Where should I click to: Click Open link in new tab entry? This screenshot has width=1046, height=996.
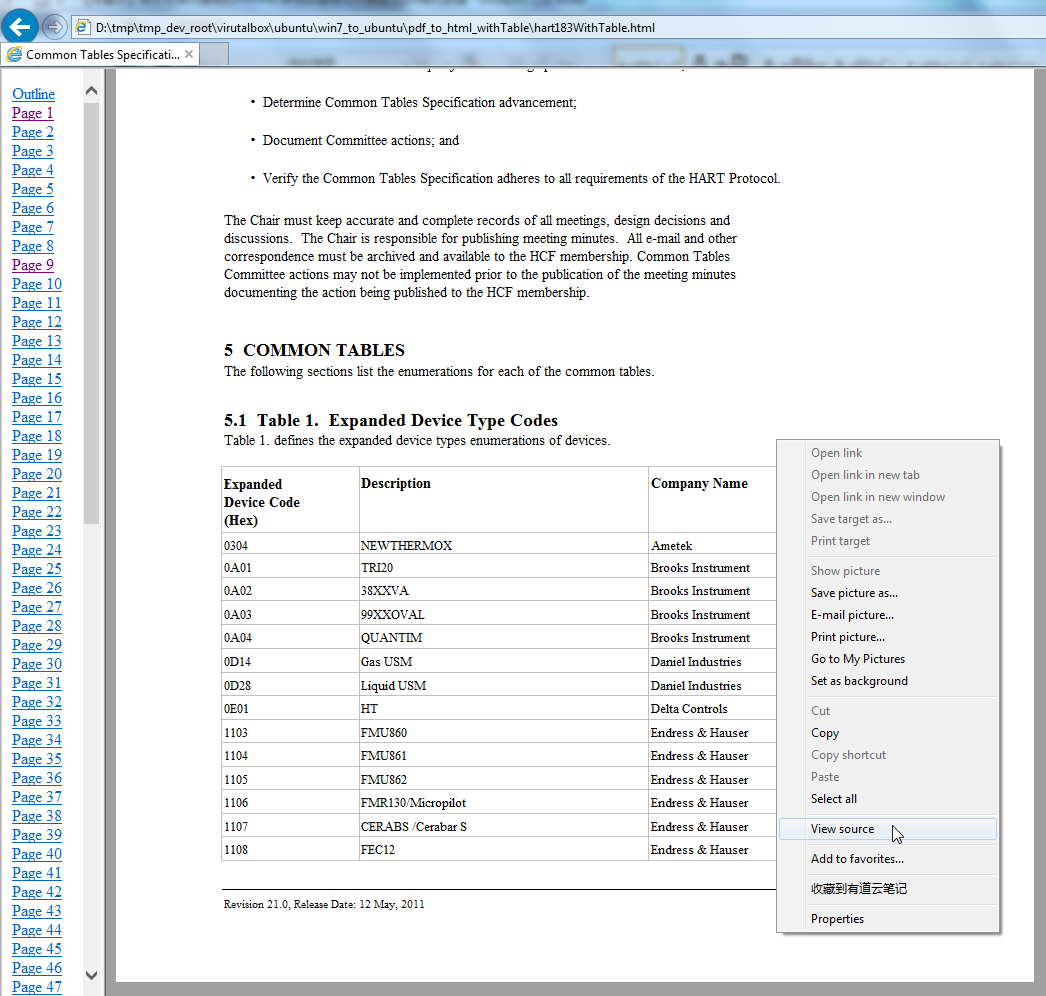pos(887,474)
